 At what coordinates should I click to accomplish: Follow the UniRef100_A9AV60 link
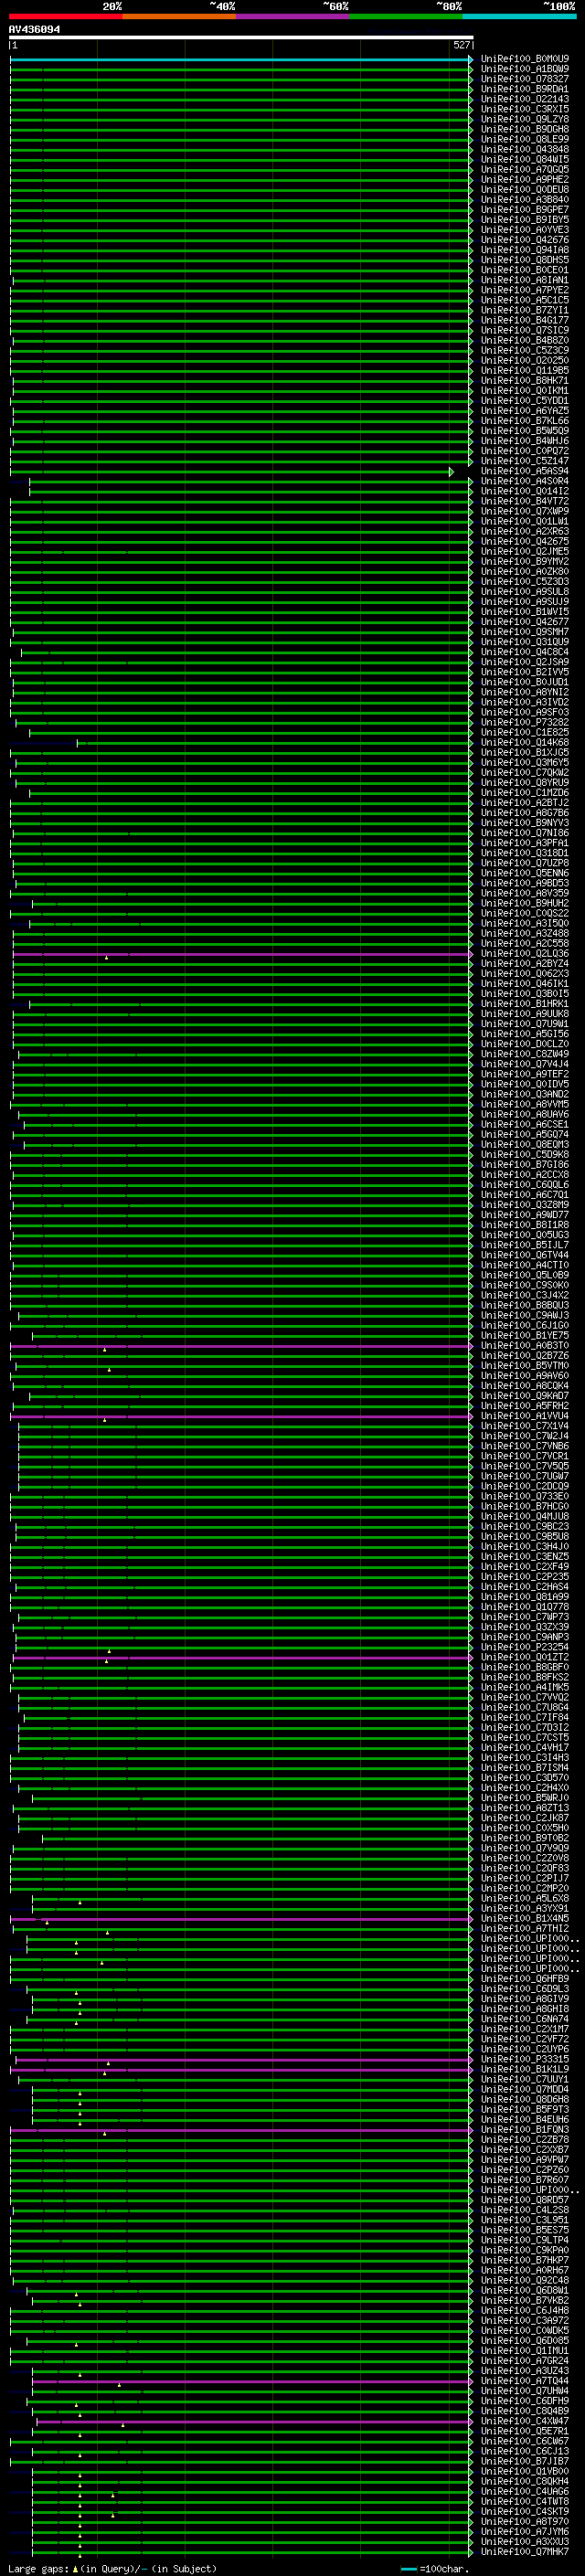click(524, 1376)
